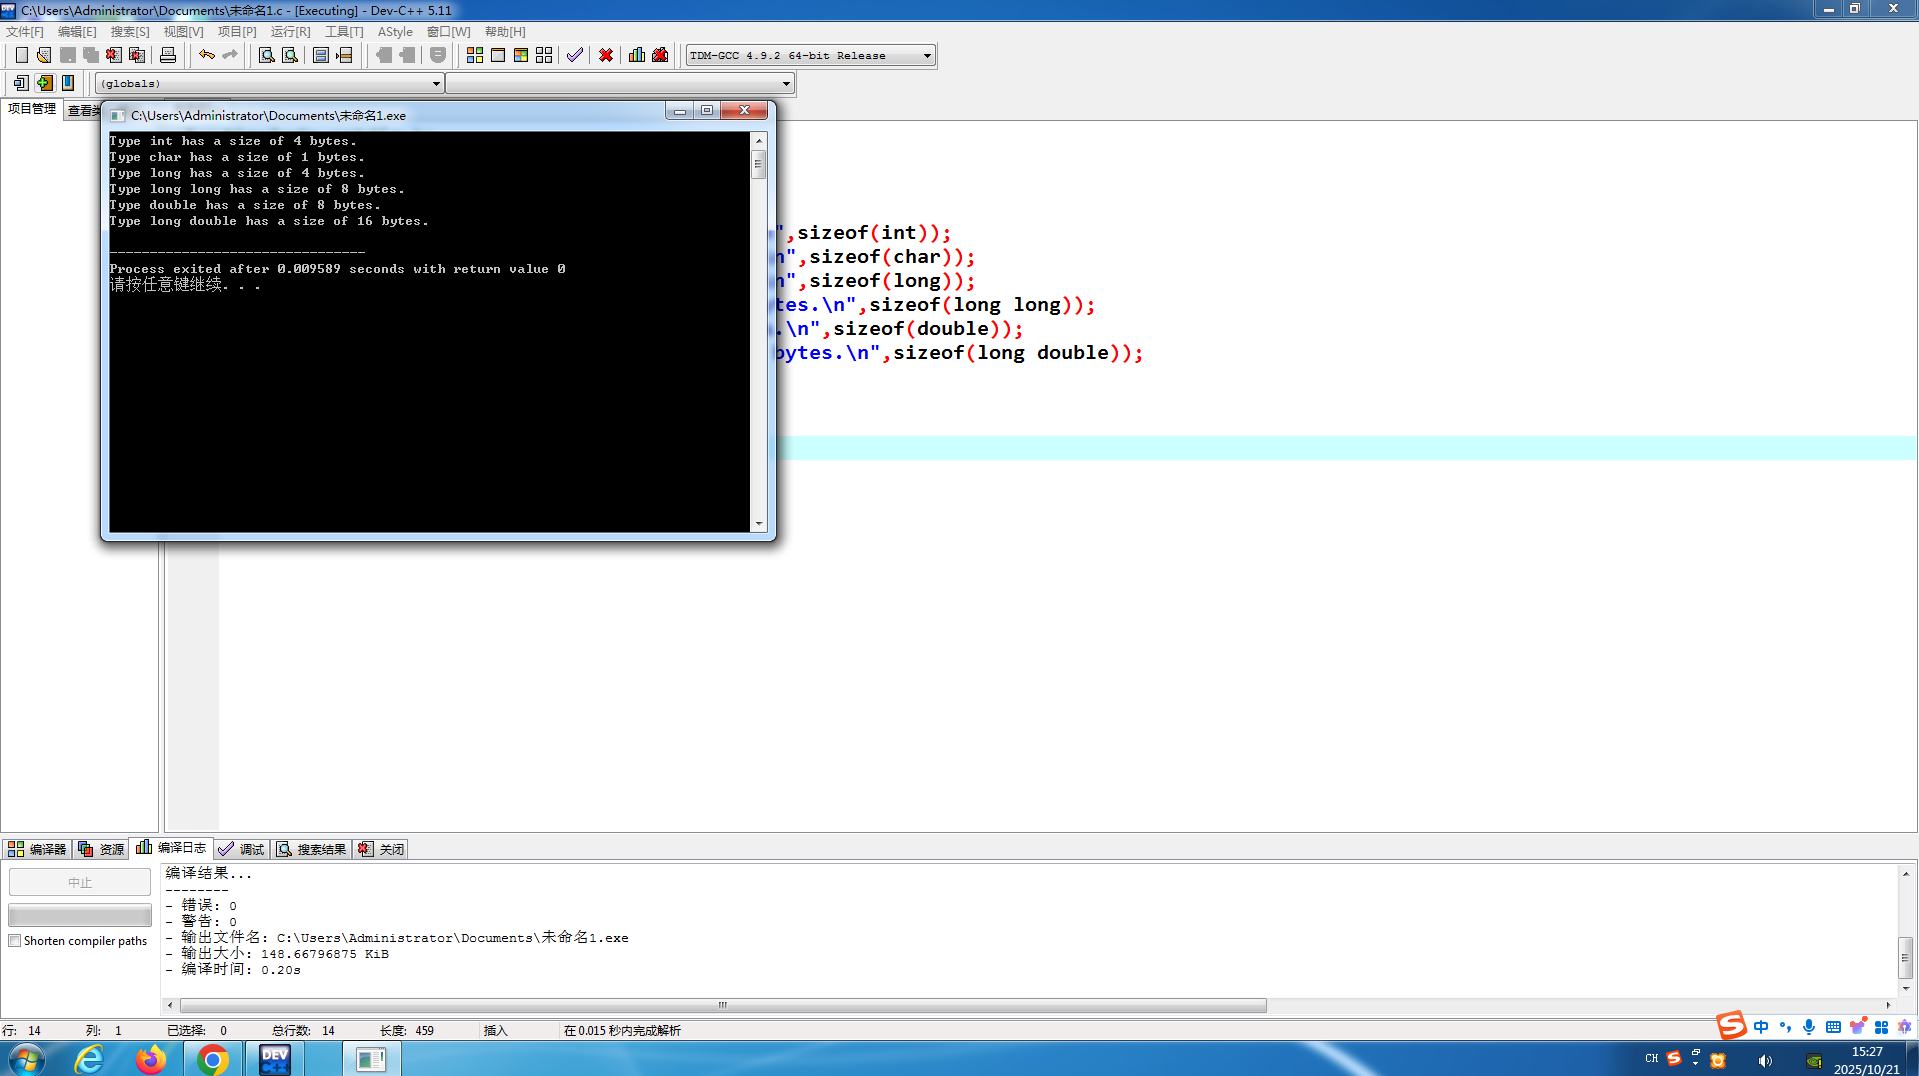1919x1076 pixels.
Task: Click the Toggle Bookmark toolbar icon
Action: click(68, 83)
